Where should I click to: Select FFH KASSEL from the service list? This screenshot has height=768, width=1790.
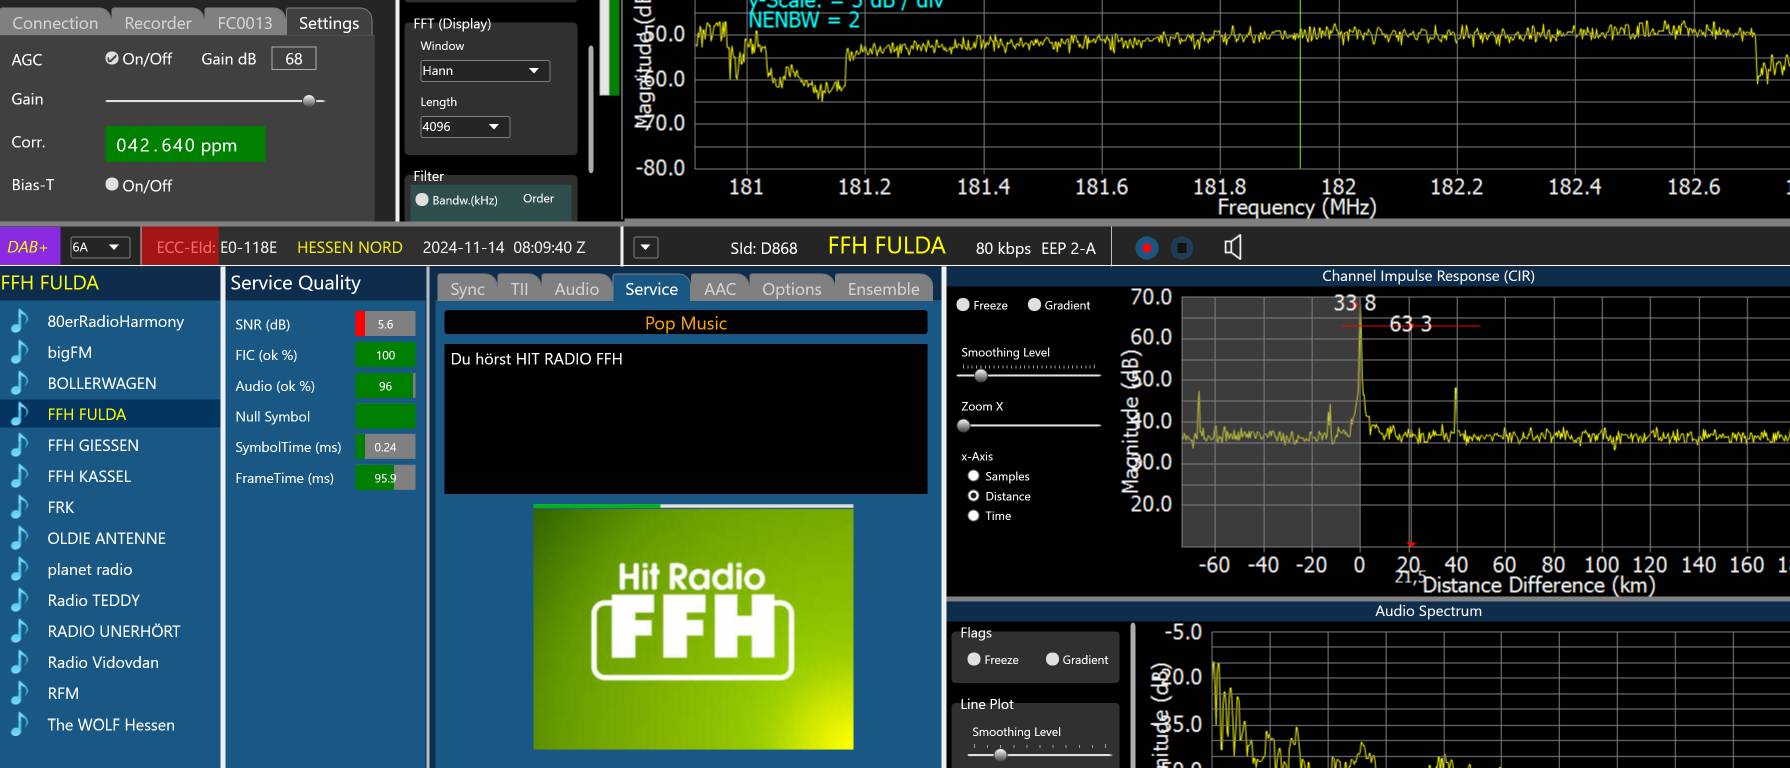pos(89,476)
